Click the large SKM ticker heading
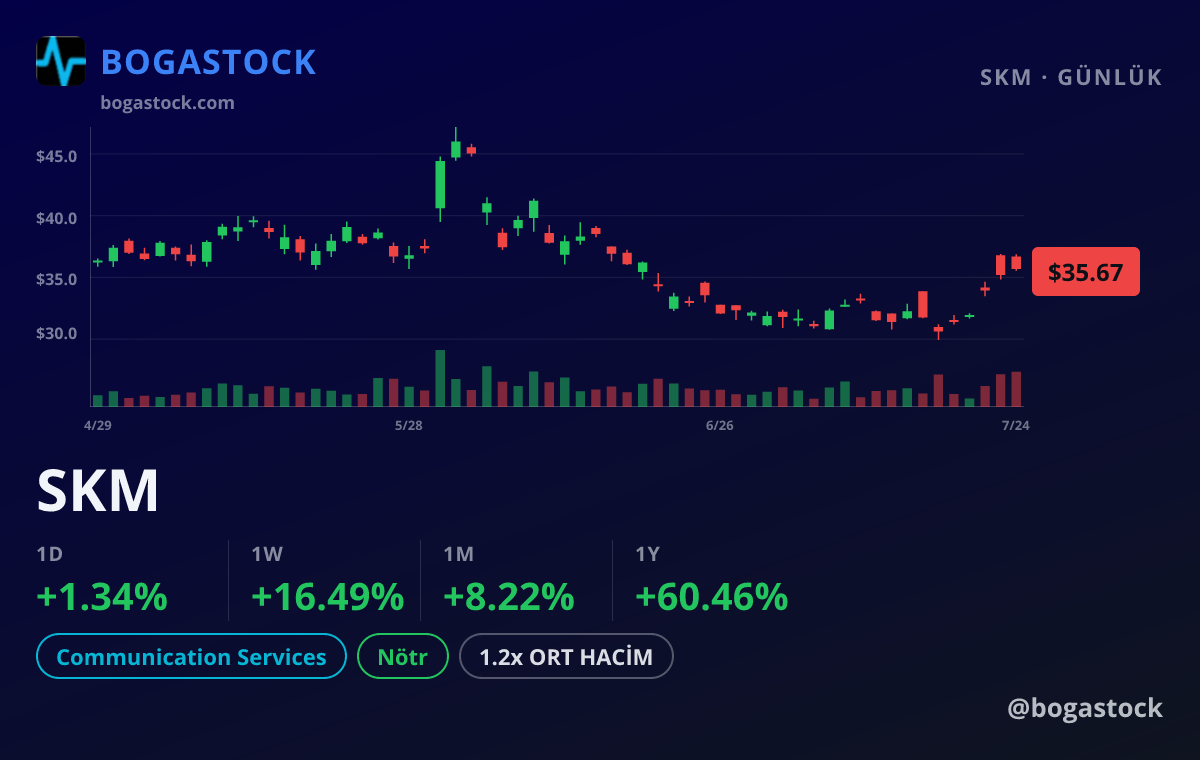Viewport: 1200px width, 760px height. [98, 491]
